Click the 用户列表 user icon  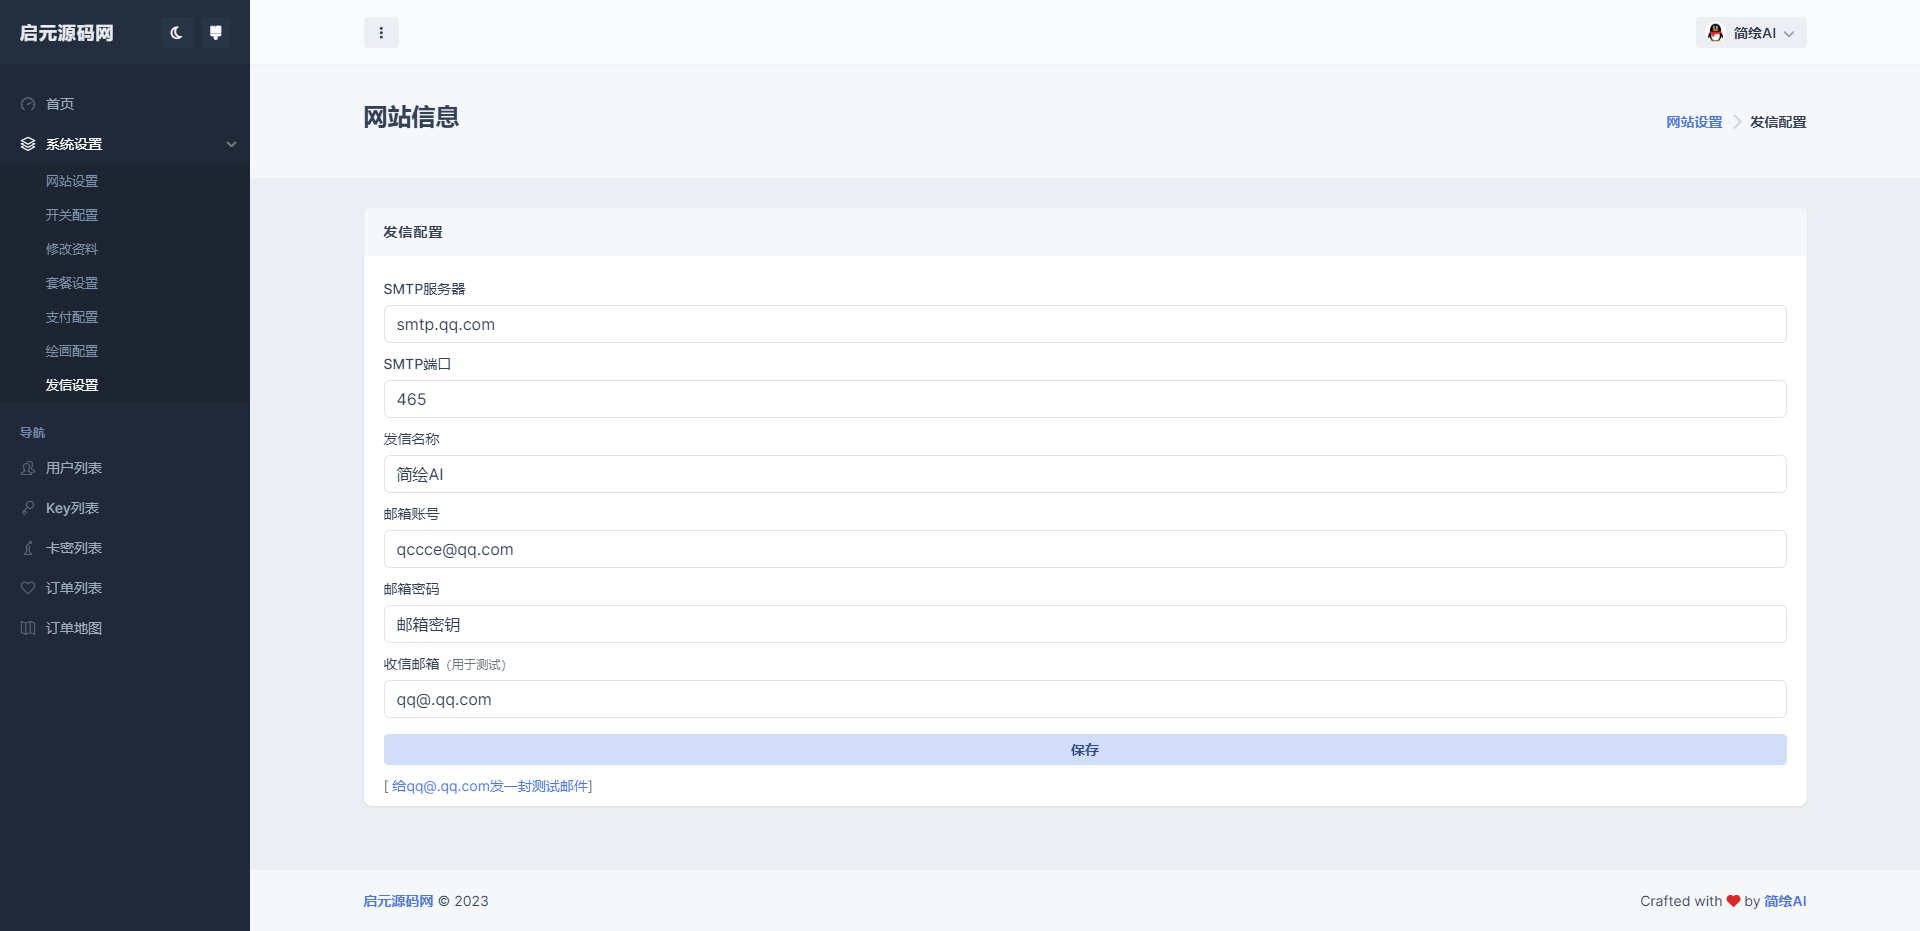[x=28, y=468]
